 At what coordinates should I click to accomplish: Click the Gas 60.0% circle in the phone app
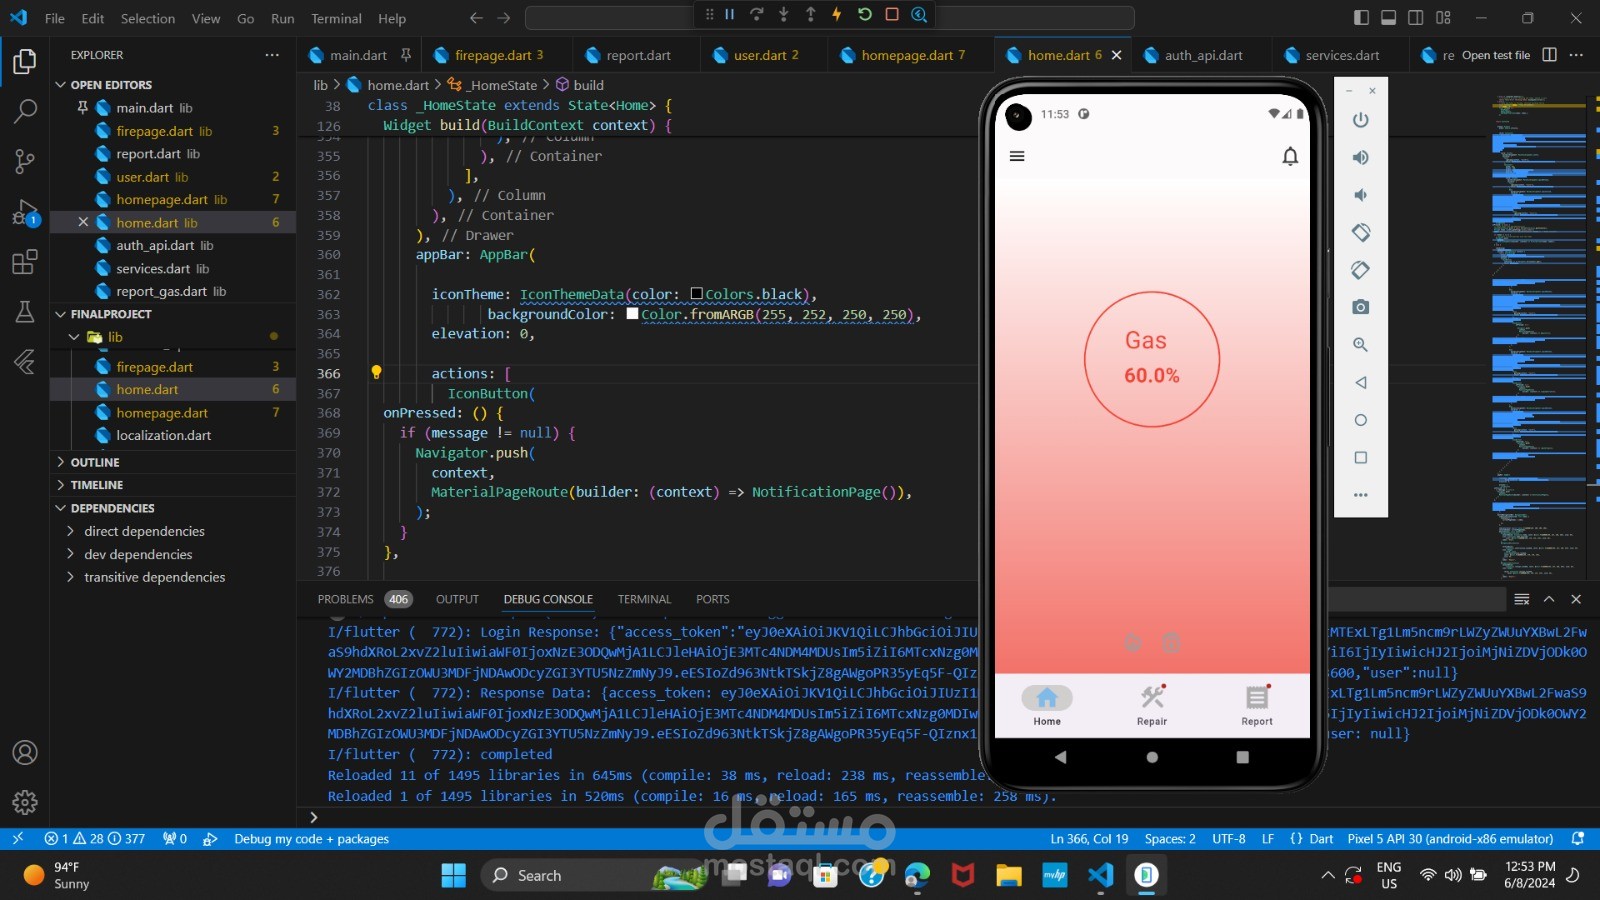tap(1152, 359)
